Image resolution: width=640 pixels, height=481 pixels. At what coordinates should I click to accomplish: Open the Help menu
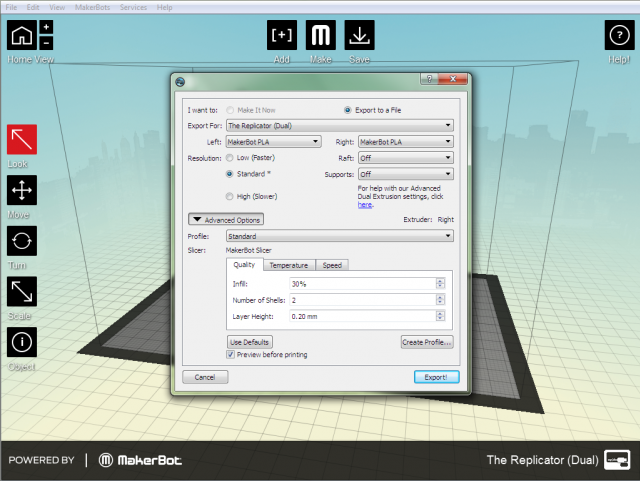tap(164, 7)
